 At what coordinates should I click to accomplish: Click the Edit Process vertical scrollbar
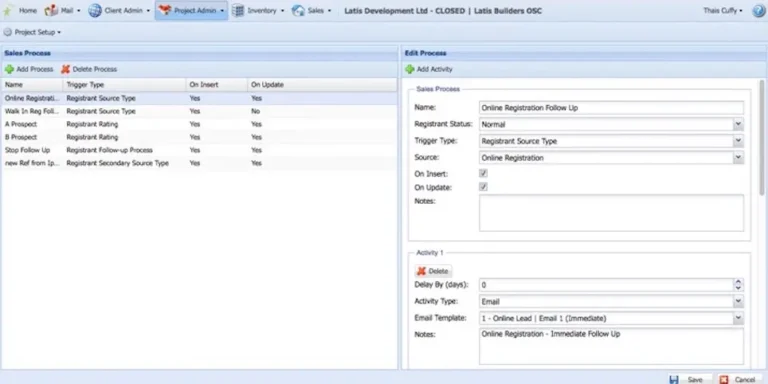pyautogui.click(x=761, y=137)
